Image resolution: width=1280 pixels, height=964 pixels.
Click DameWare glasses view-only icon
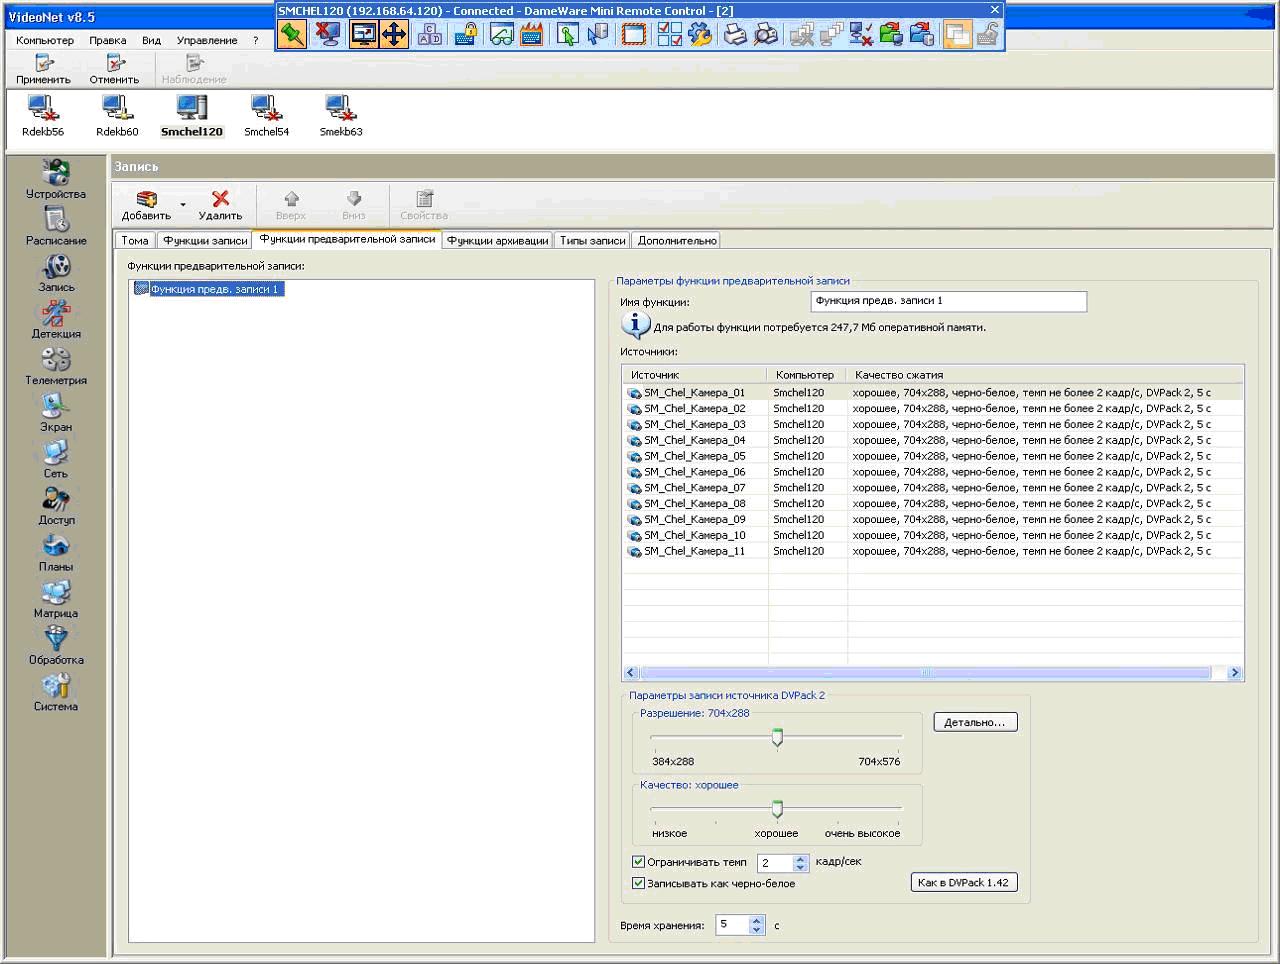[x=502, y=35]
